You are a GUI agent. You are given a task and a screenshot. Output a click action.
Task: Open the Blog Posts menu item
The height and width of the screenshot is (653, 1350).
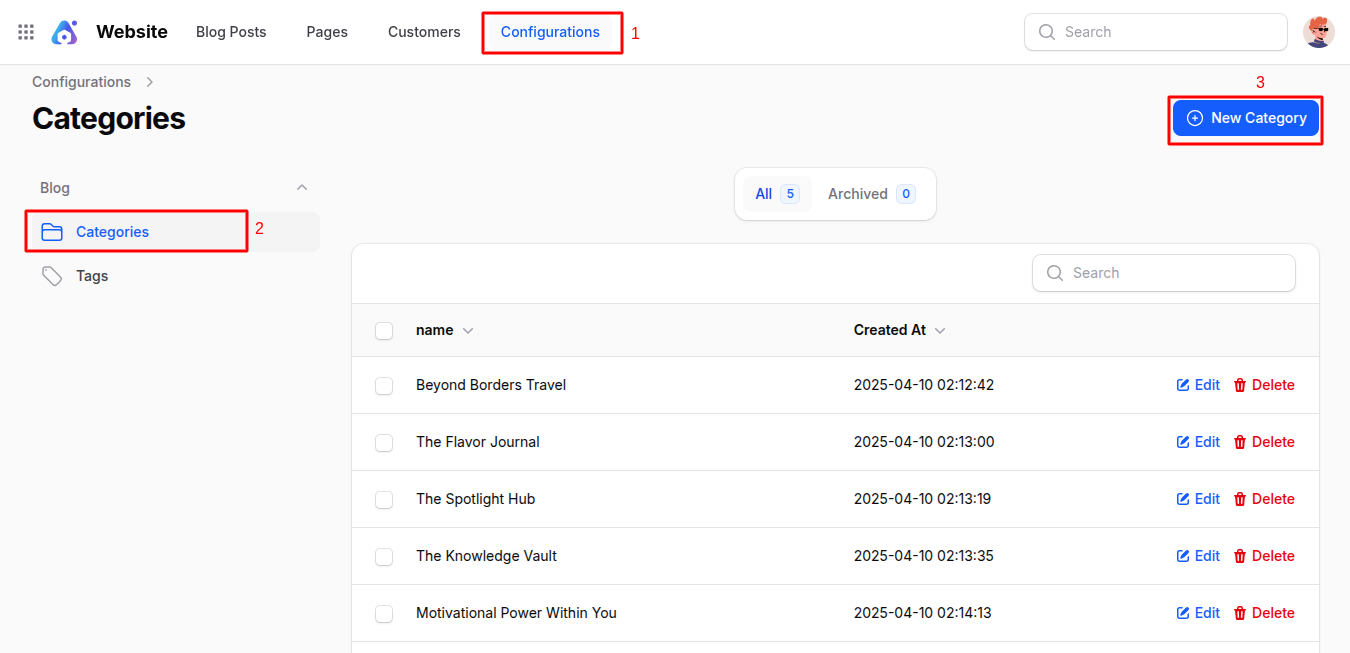click(230, 31)
